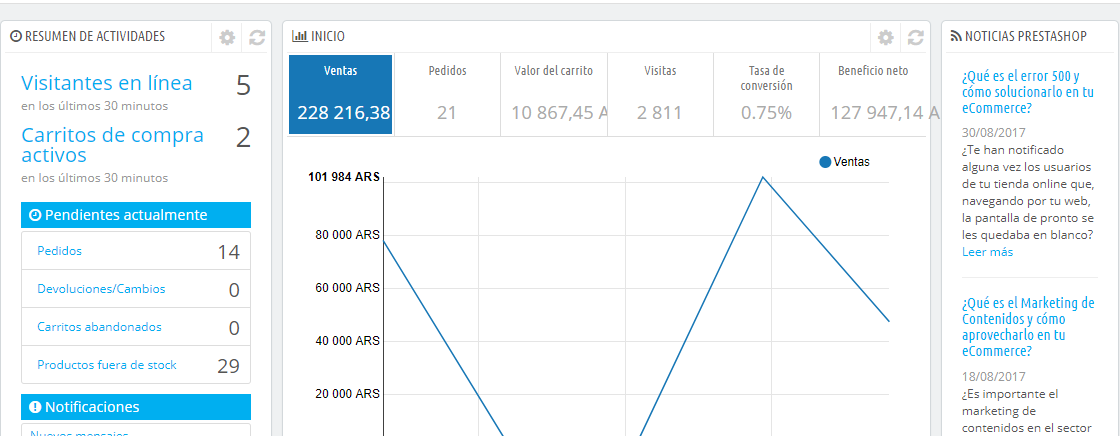Click the 18/08/2017 news date
1120x436 pixels.
coord(993,377)
